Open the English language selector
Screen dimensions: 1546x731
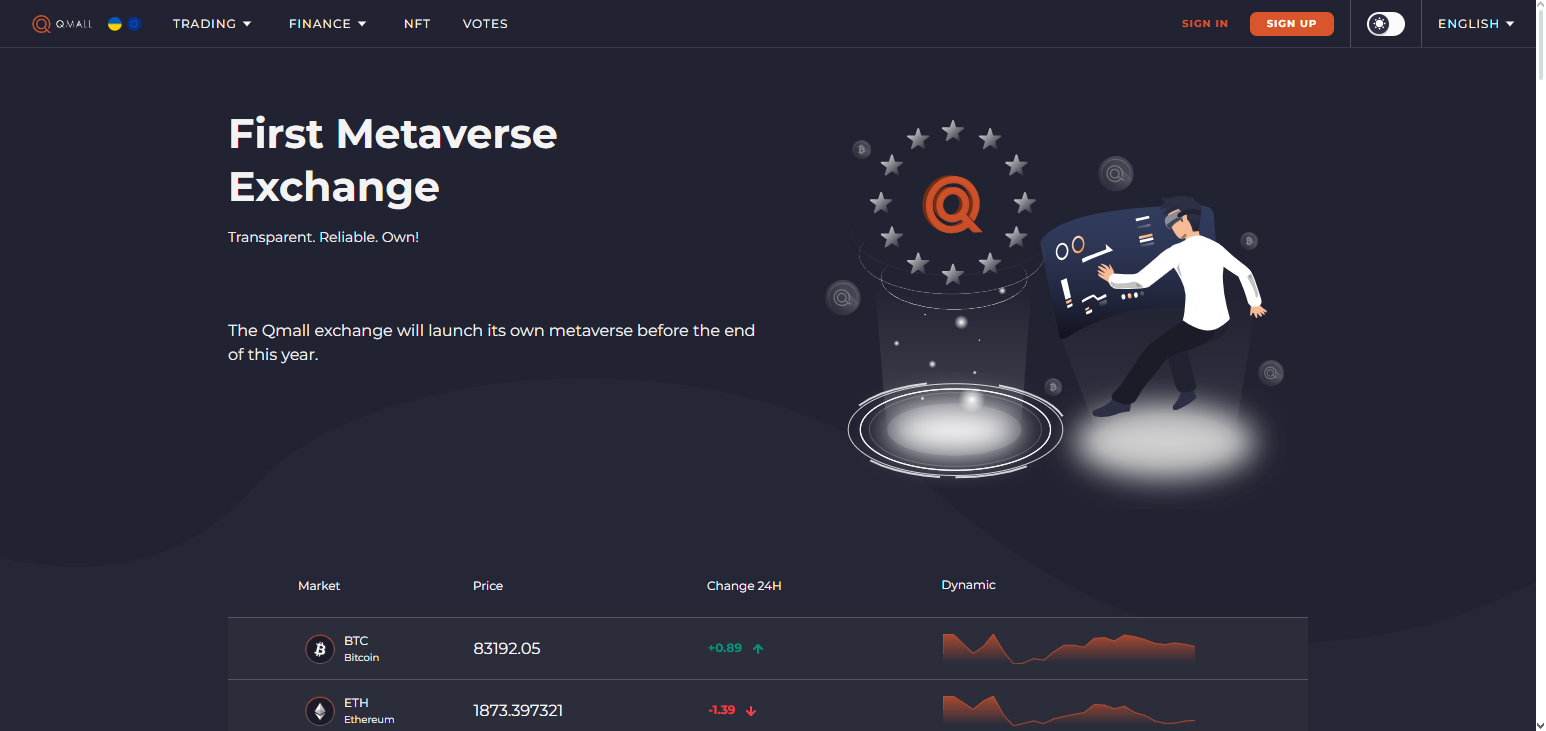coord(1476,24)
